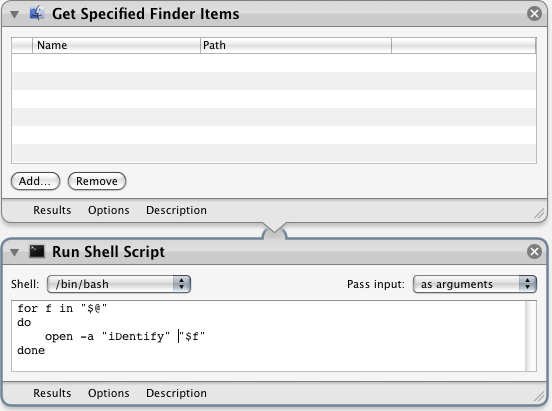Click the Remove button
Image resolution: width=552 pixels, height=411 pixels.
[x=97, y=181]
